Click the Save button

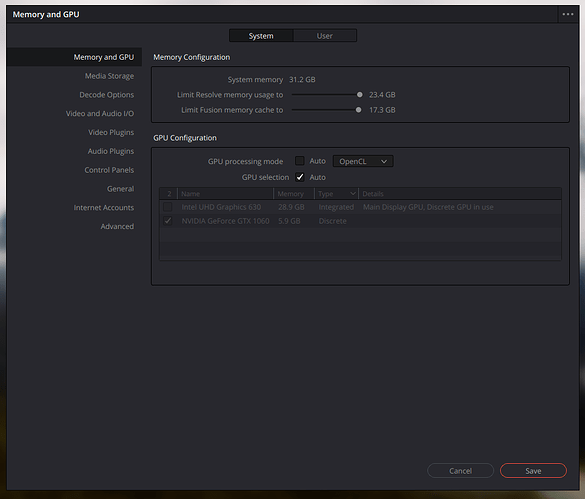(533, 471)
